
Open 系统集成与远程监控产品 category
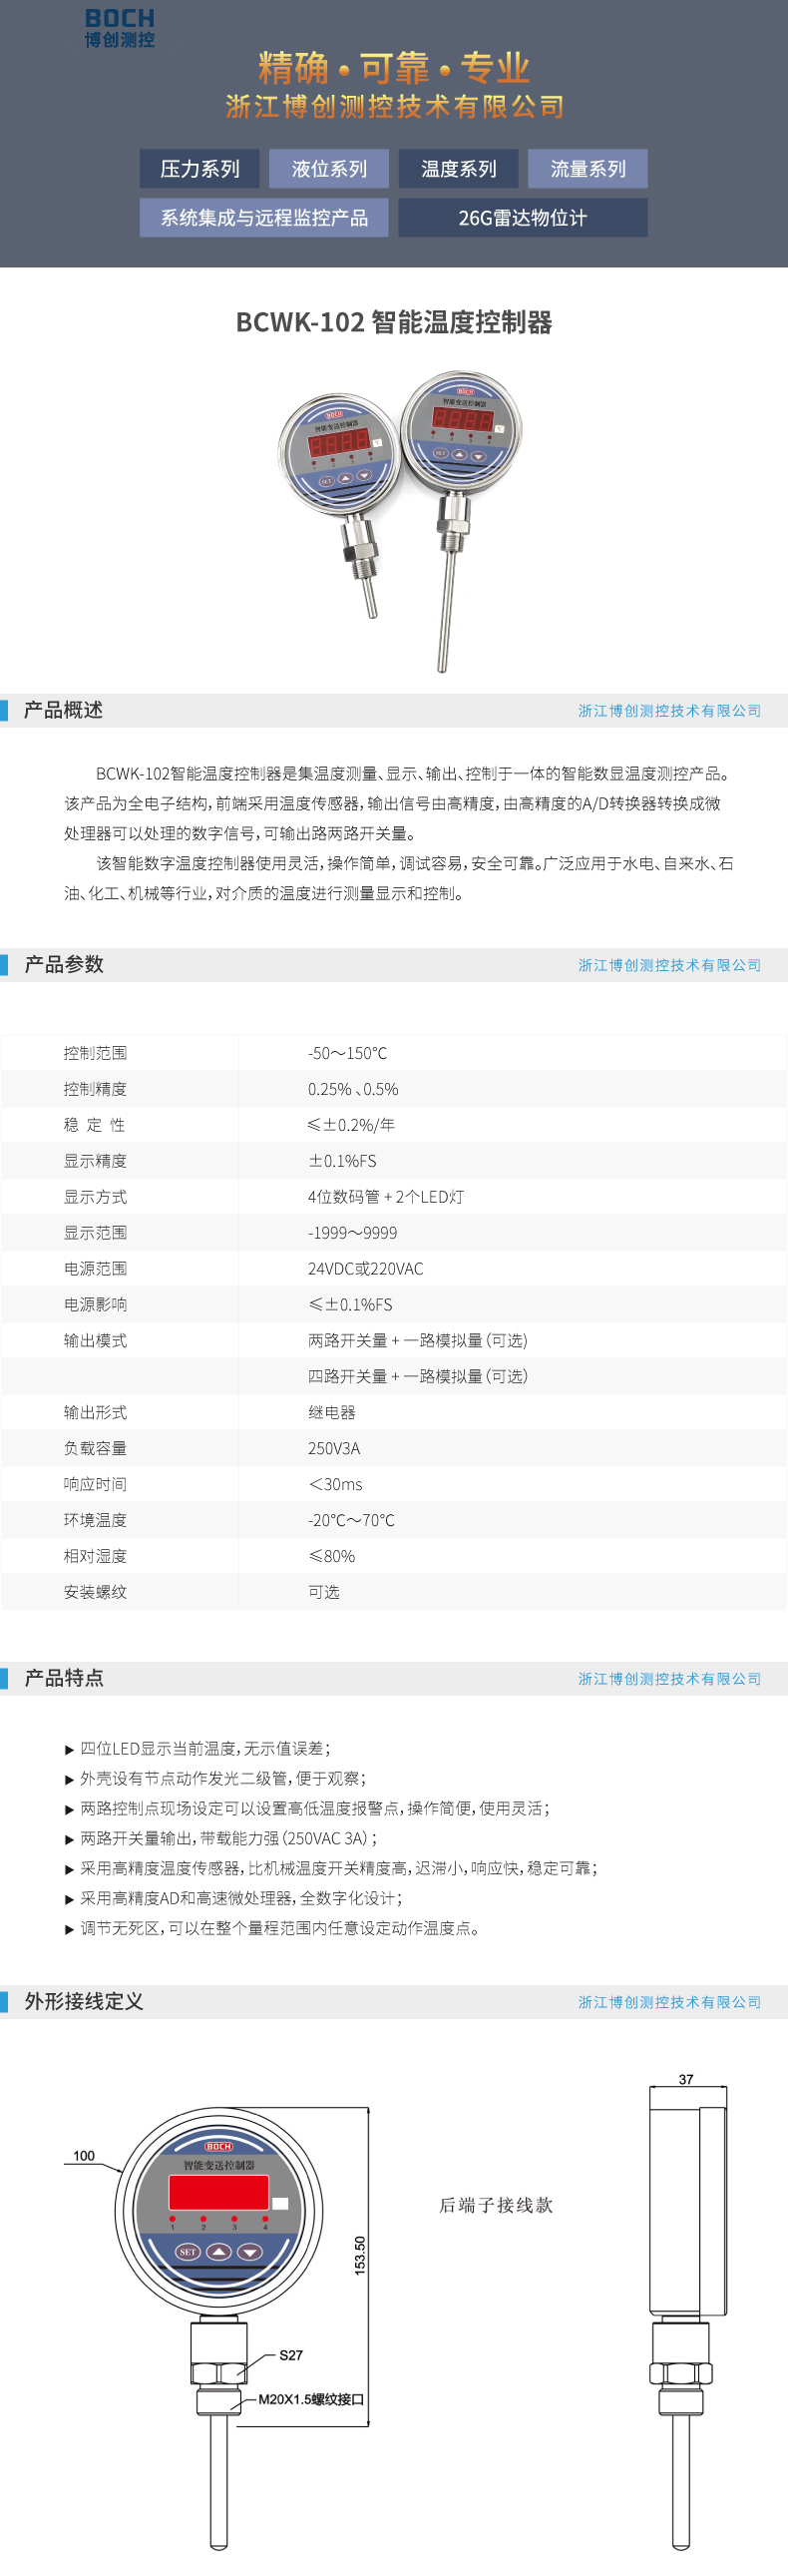264,218
